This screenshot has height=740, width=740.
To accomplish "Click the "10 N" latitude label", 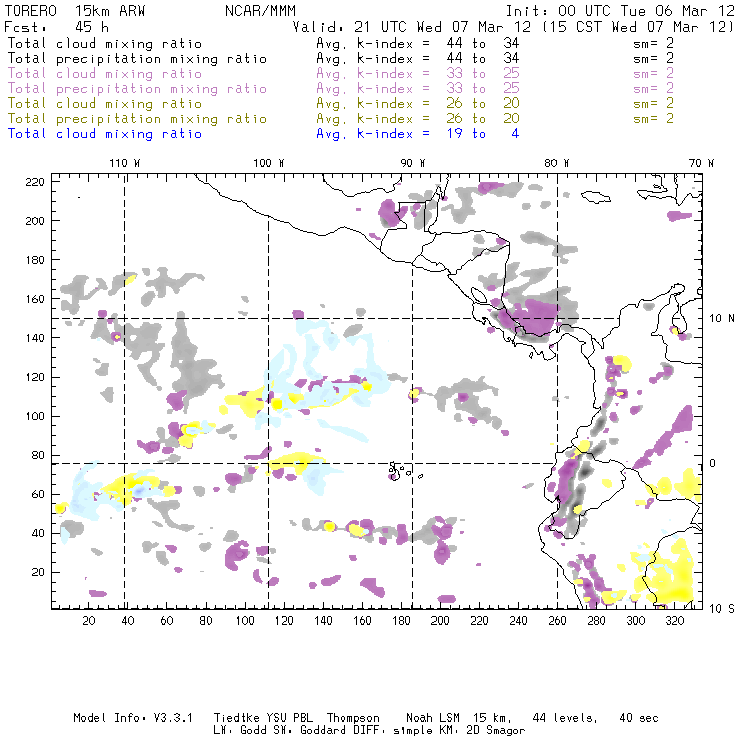I will [x=722, y=319].
